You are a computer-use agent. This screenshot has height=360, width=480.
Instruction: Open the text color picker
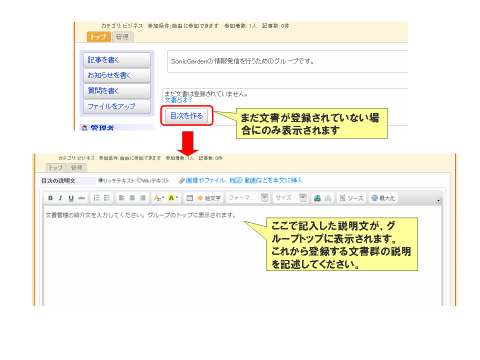point(159,198)
